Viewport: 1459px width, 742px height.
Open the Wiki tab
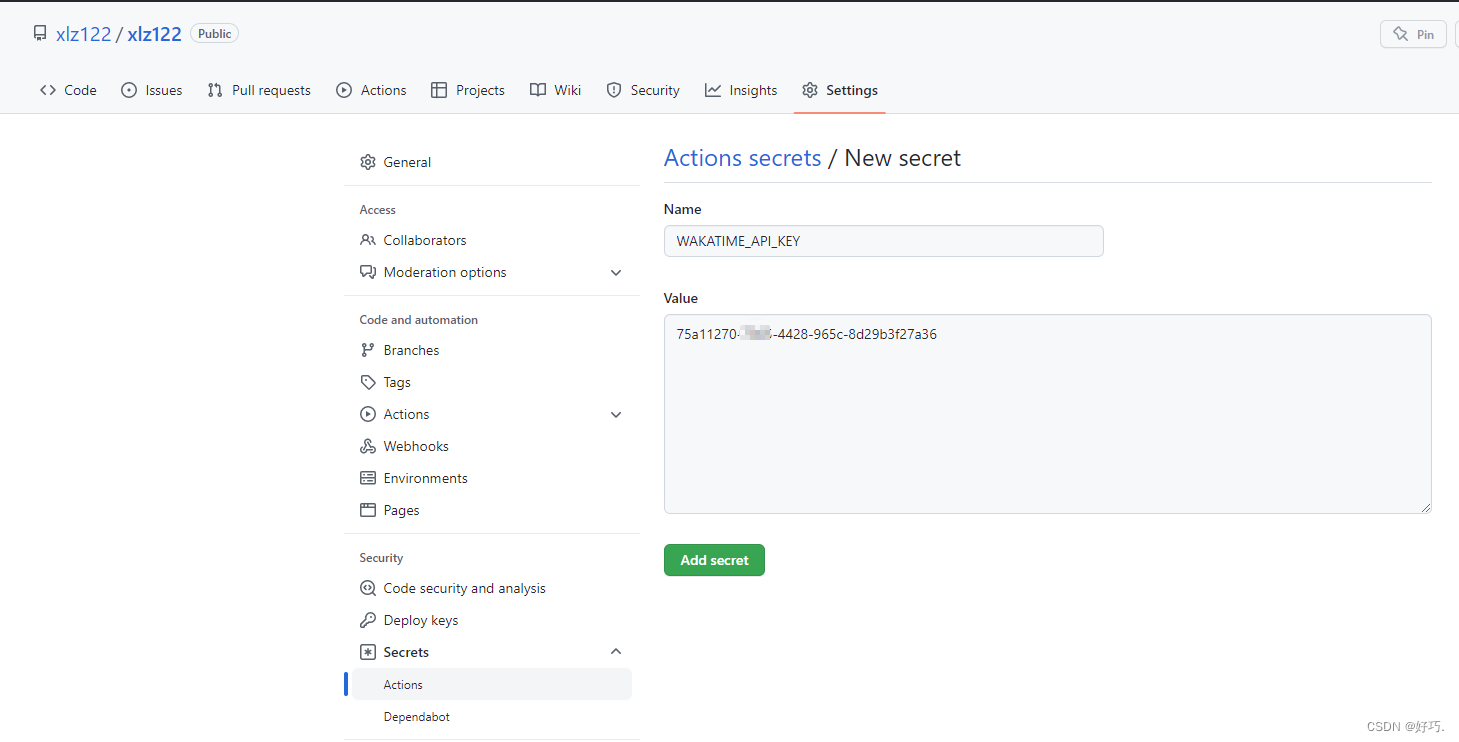tap(555, 90)
